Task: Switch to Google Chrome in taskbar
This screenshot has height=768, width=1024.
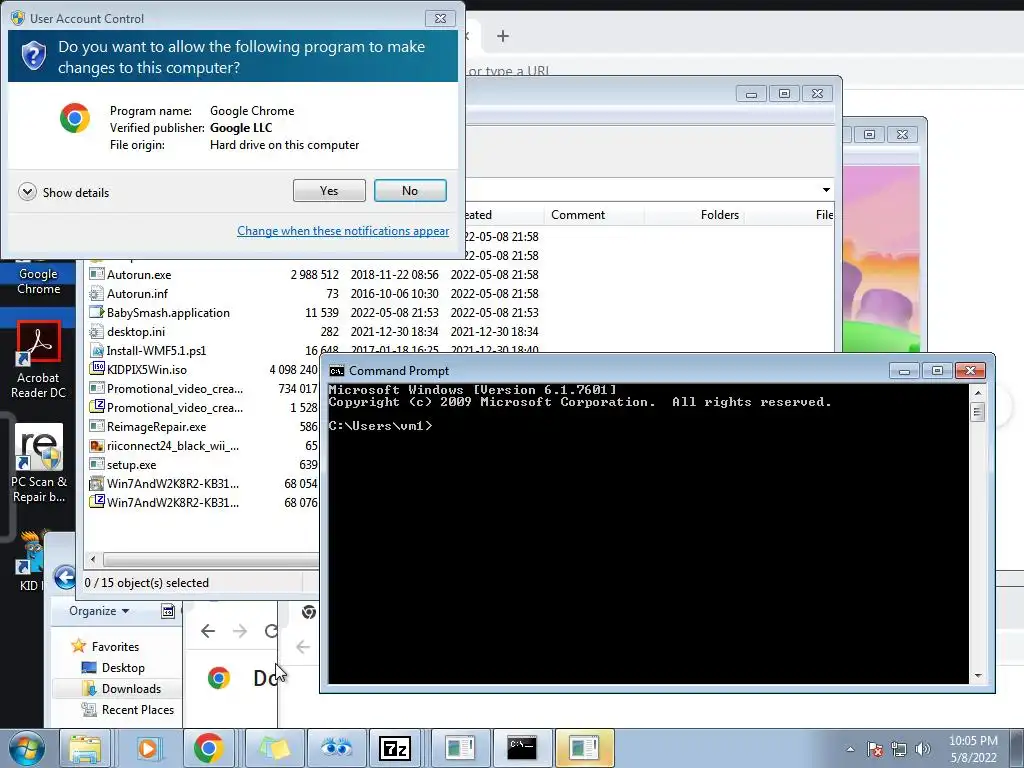Action: coord(208,748)
